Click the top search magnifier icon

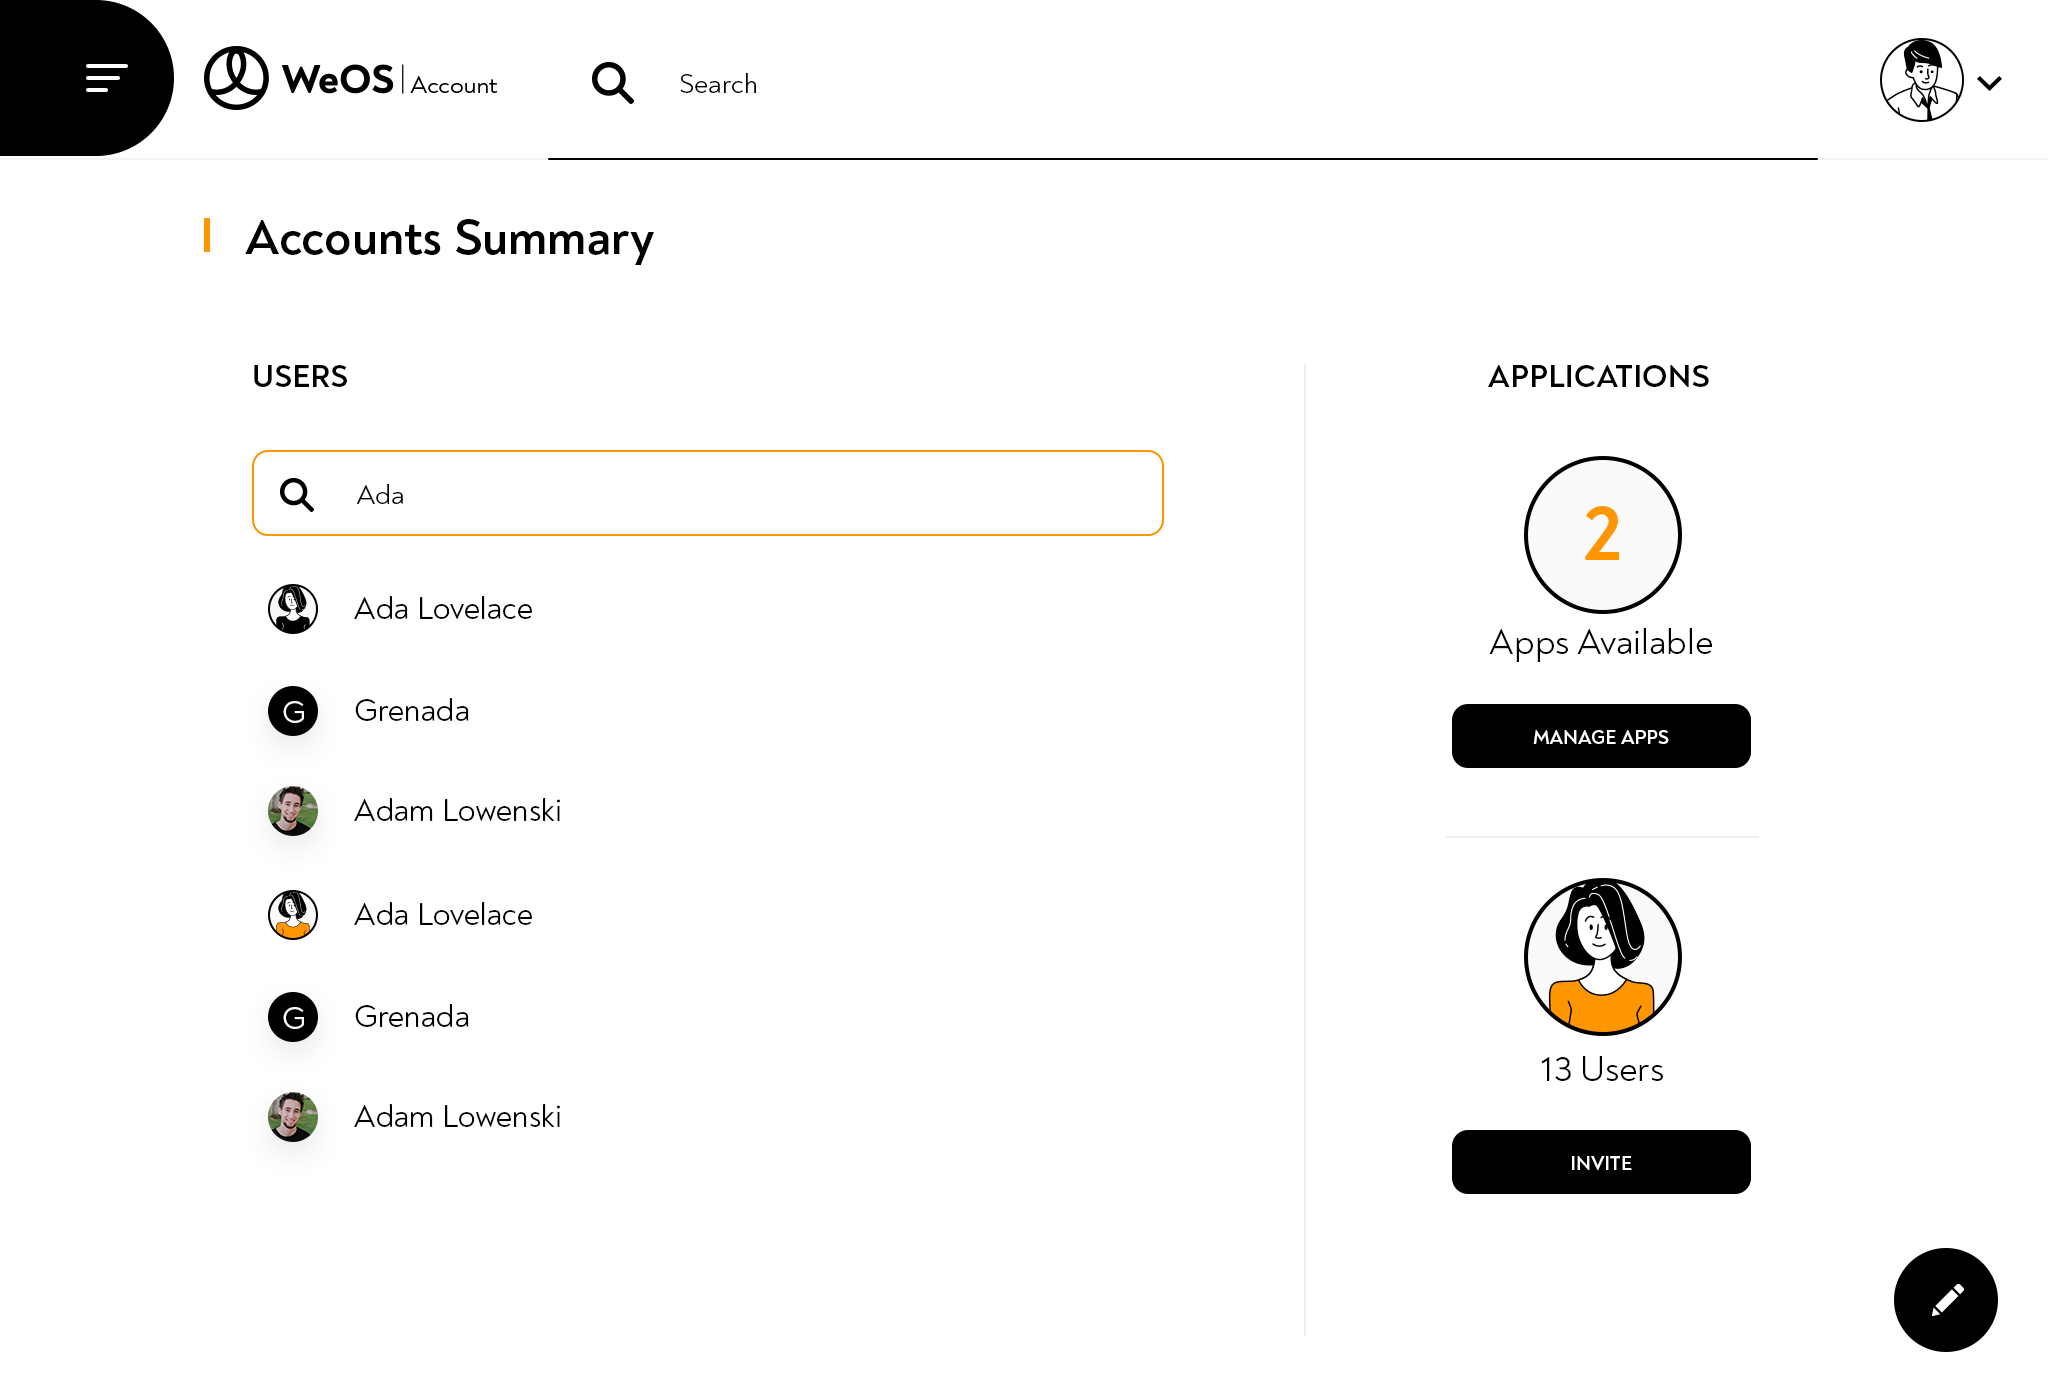[612, 83]
